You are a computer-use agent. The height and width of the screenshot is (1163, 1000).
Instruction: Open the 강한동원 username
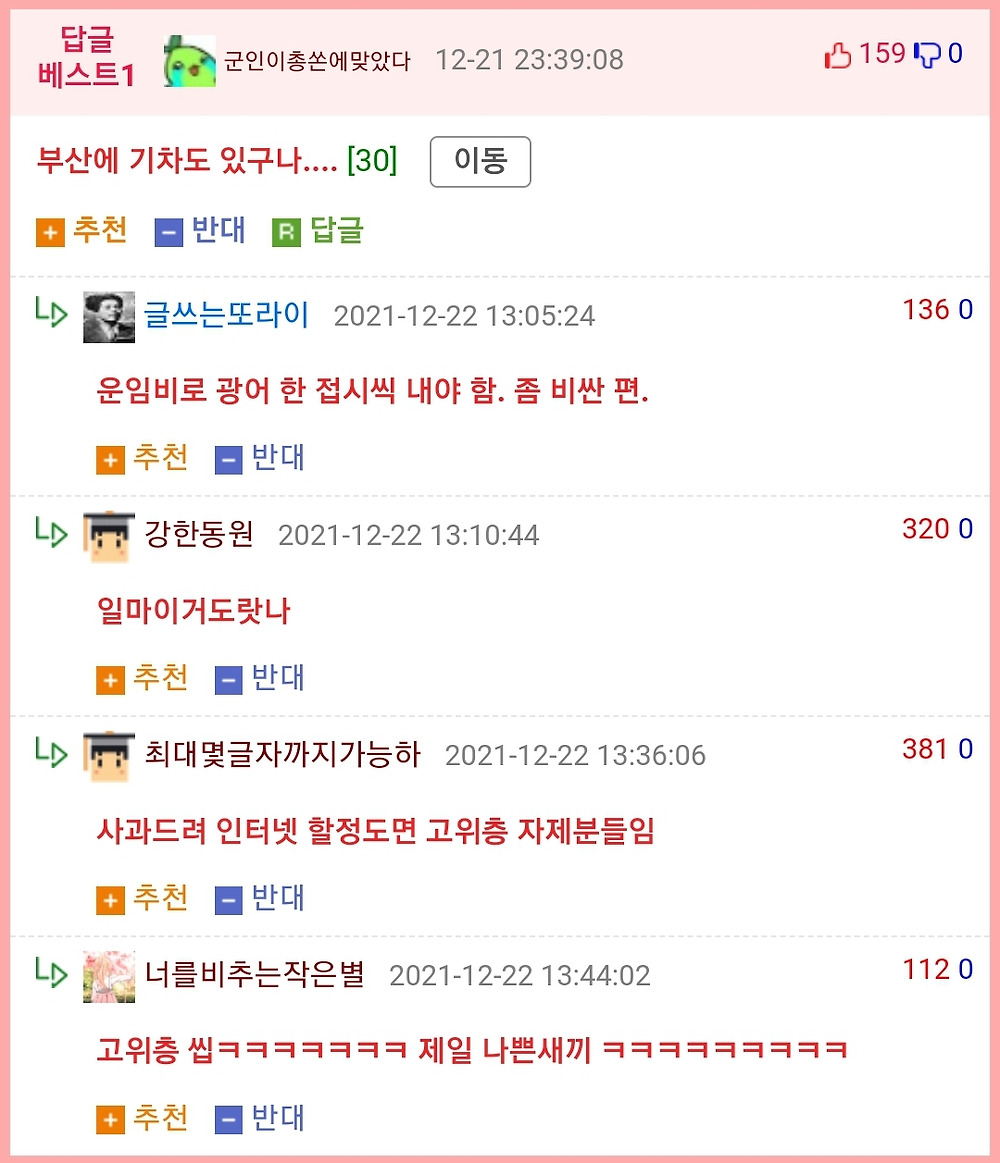tap(199, 534)
